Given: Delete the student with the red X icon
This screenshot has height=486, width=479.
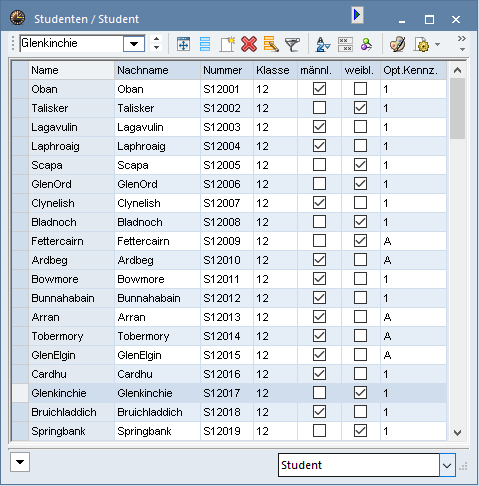Looking at the screenshot, I should [x=249, y=44].
